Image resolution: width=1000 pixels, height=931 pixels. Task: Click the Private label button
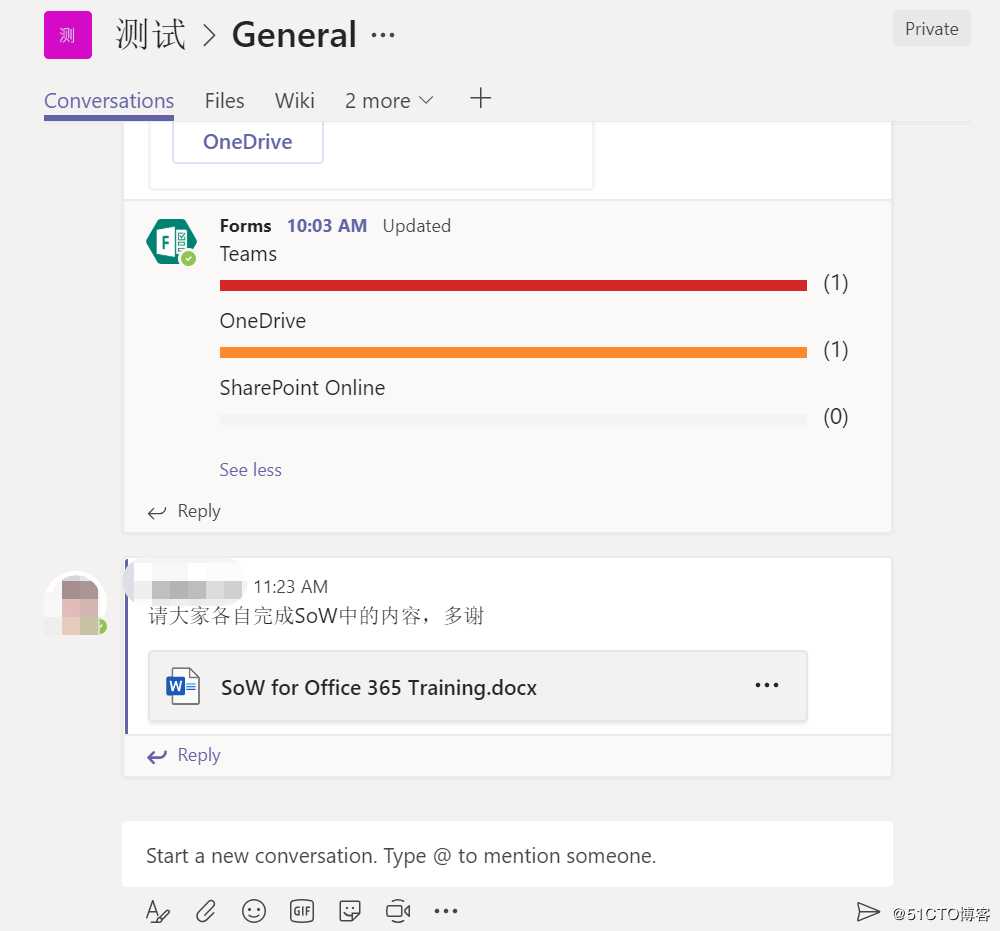pyautogui.click(x=931, y=29)
